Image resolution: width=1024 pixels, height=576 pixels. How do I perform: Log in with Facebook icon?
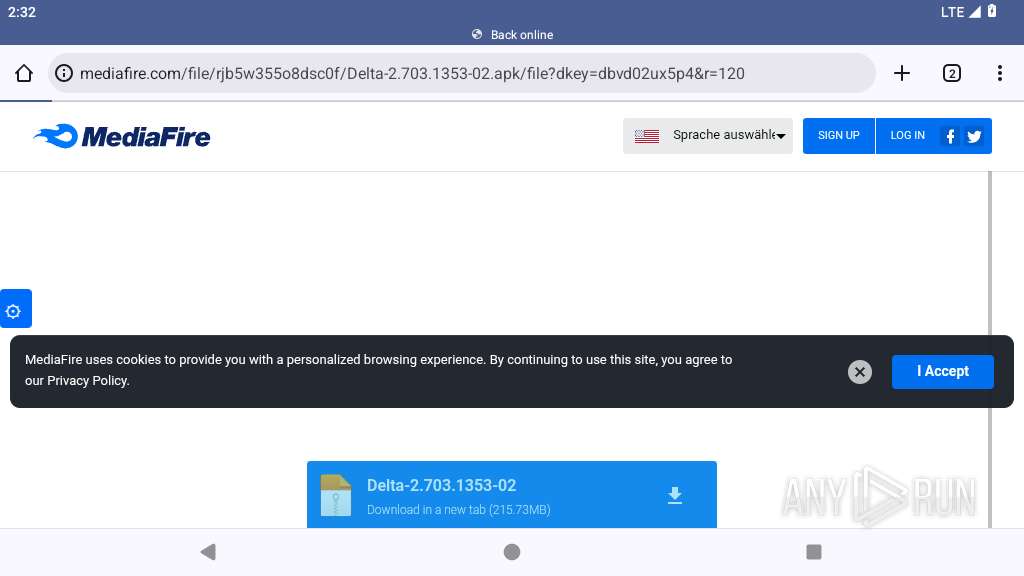[950, 136]
